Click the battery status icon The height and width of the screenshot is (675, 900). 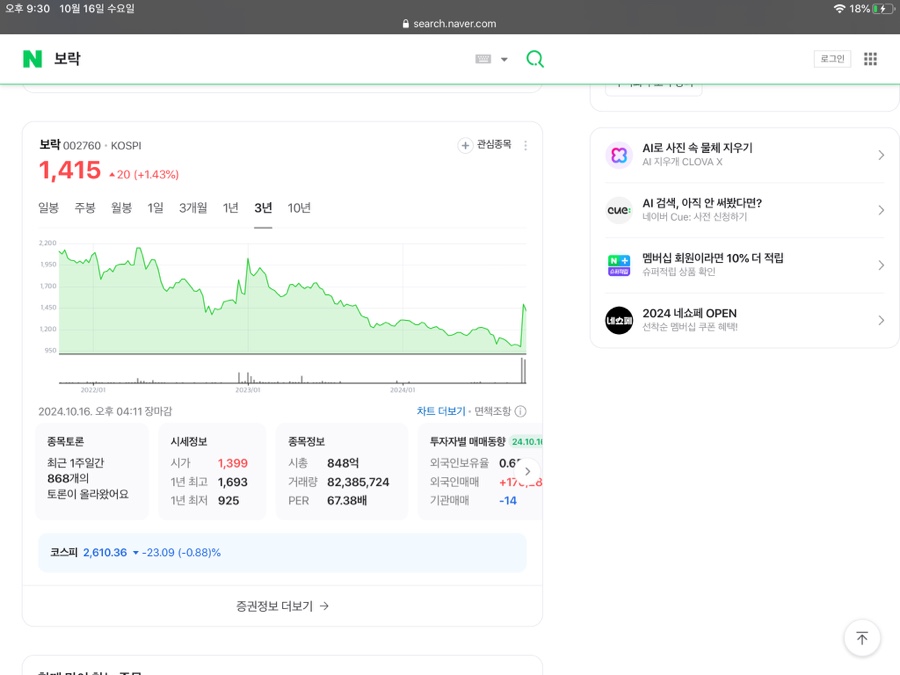coord(883,9)
